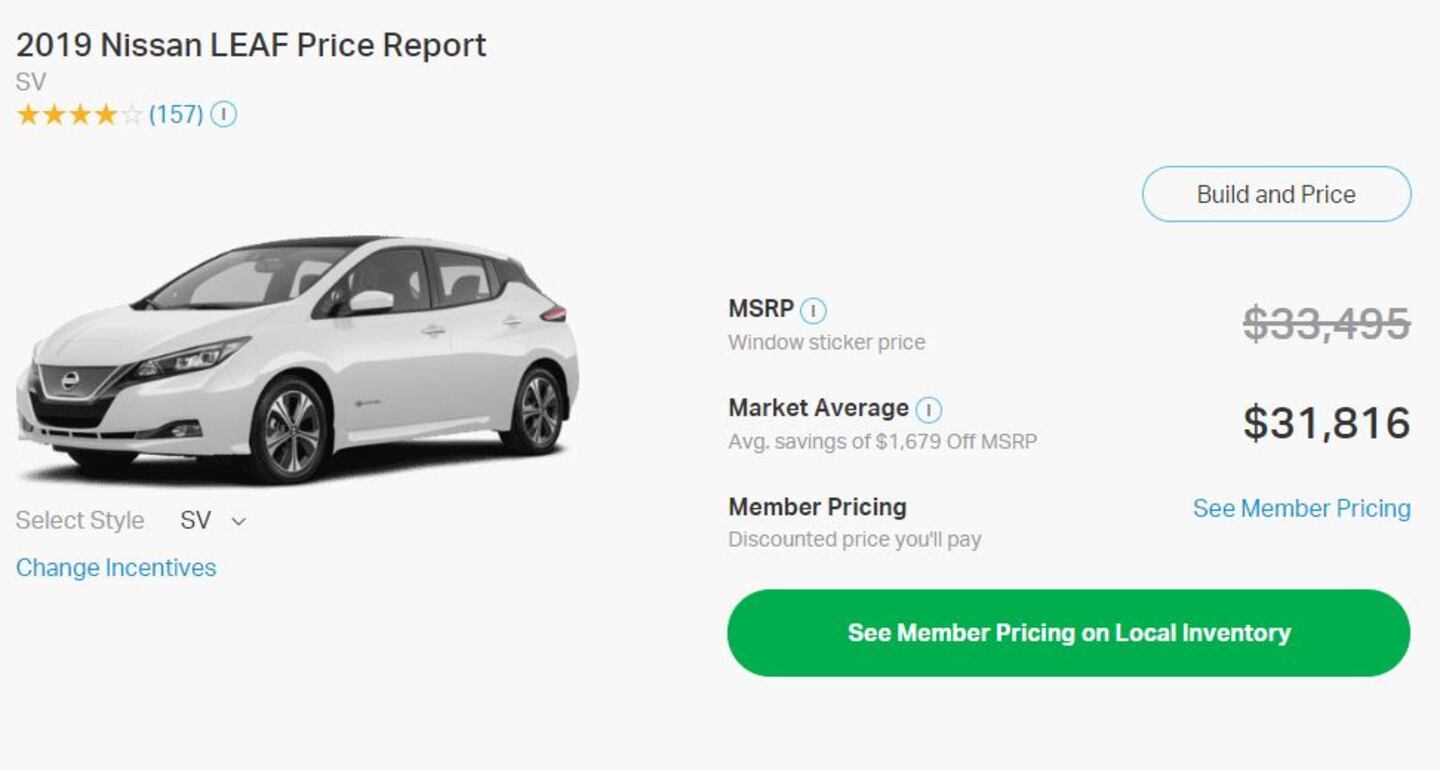
Task: Click the Select Style label
Action: (80, 521)
